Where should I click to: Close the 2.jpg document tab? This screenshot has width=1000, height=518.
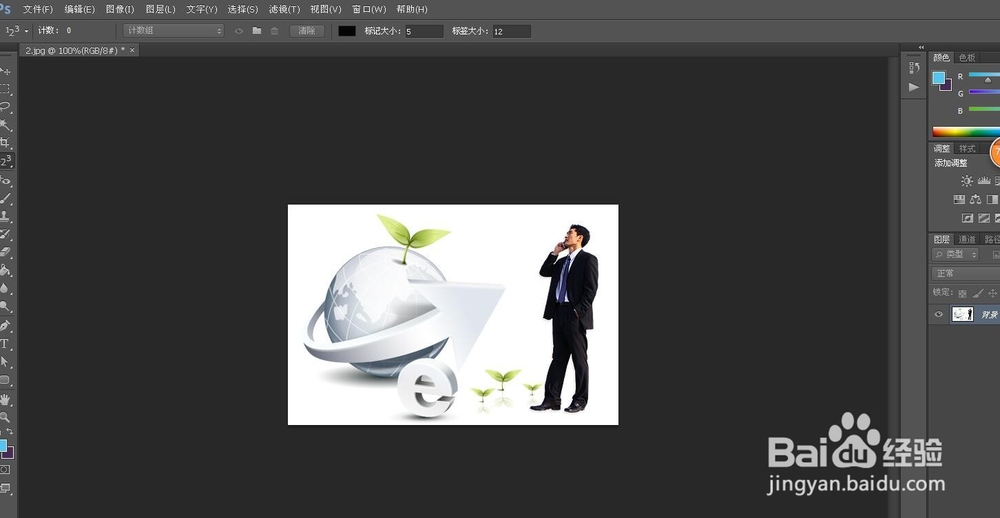(x=132, y=50)
